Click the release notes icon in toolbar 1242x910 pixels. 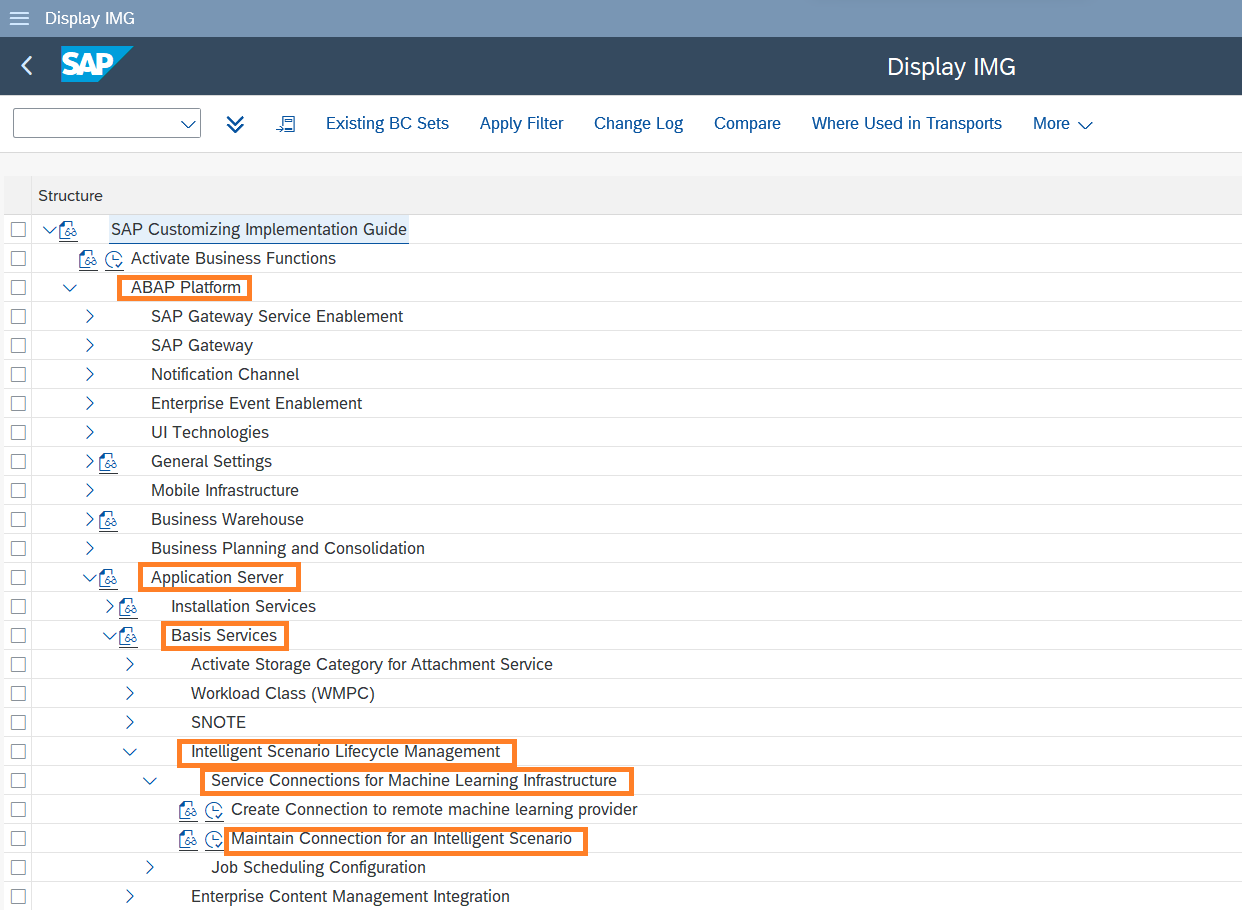click(x=286, y=124)
